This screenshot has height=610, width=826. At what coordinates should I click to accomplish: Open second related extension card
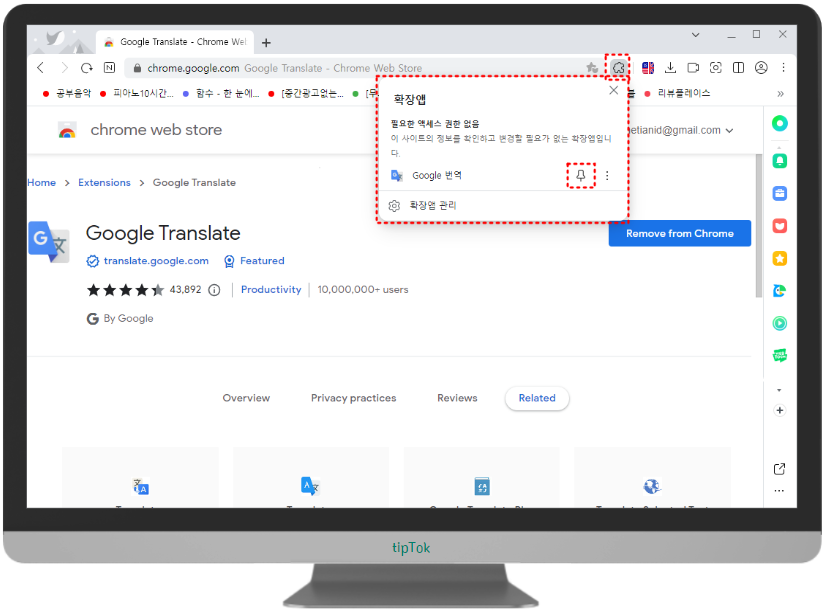tap(311, 477)
